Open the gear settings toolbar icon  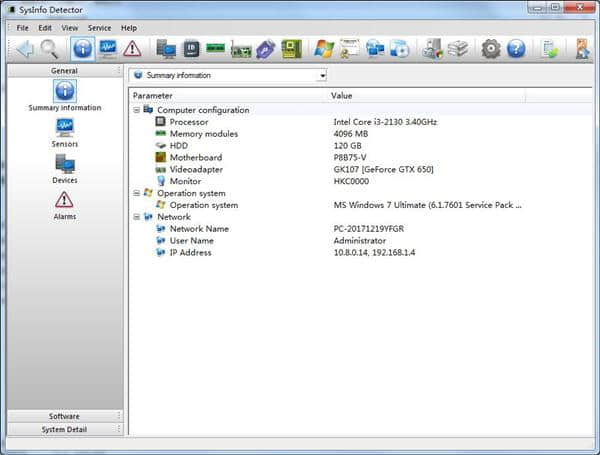[x=490, y=48]
